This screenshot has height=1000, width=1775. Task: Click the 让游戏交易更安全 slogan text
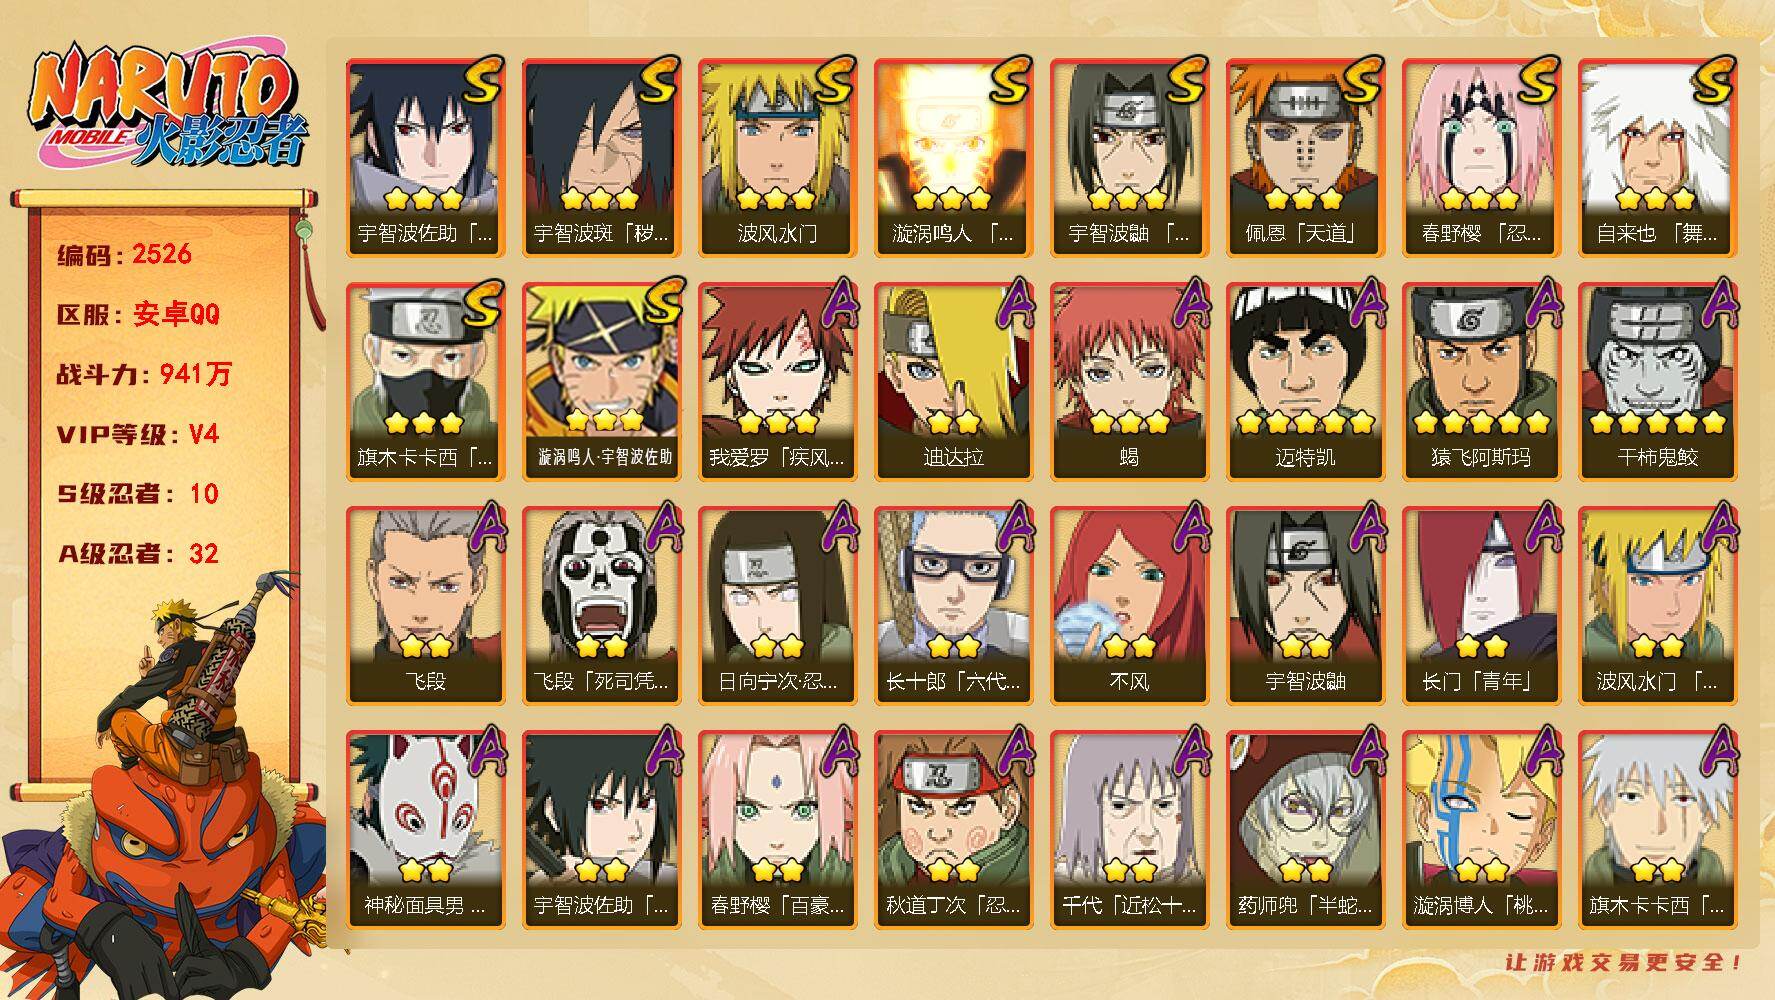pyautogui.click(x=1624, y=962)
